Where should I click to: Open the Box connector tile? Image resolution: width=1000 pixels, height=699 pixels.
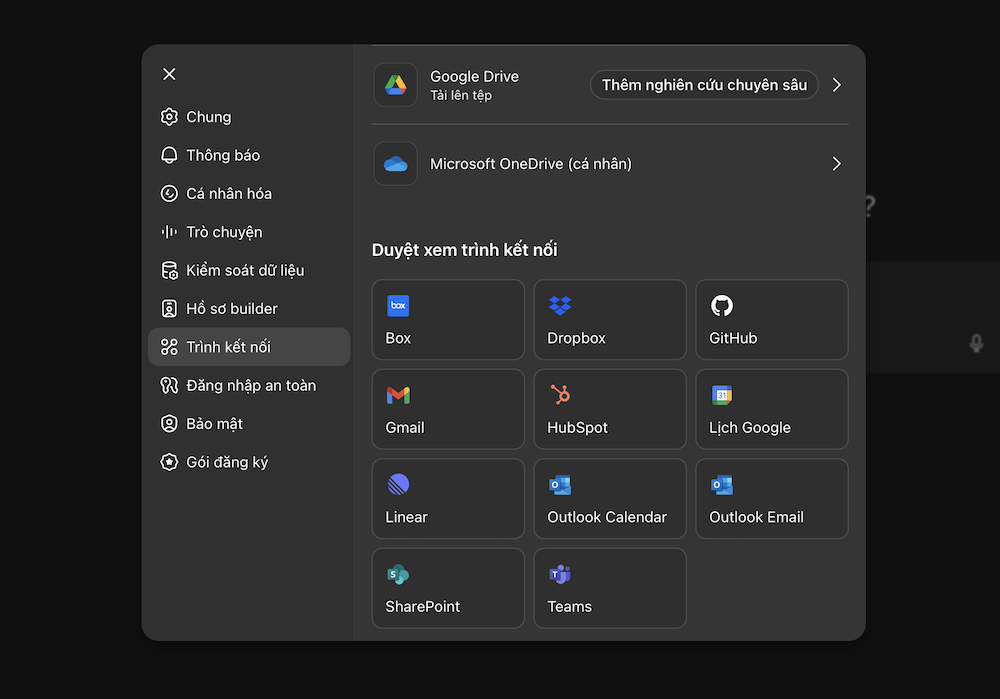coord(448,320)
